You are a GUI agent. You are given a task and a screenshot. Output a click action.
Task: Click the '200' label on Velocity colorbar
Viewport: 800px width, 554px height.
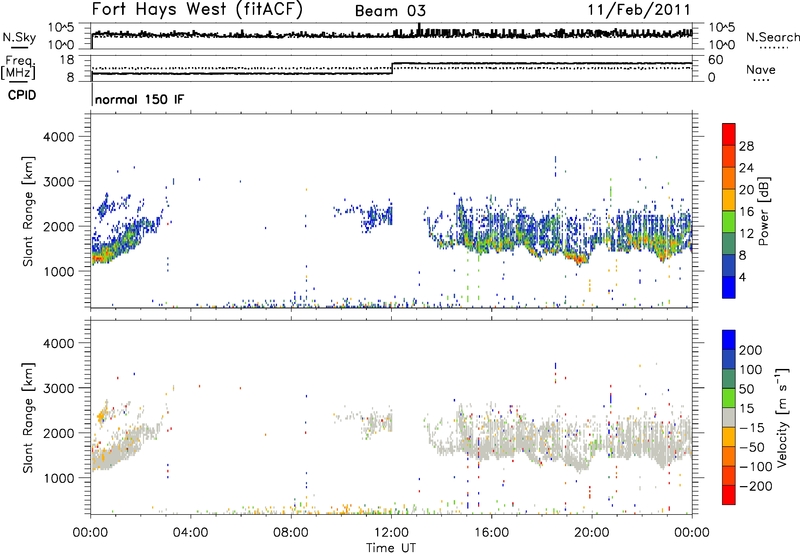(751, 350)
